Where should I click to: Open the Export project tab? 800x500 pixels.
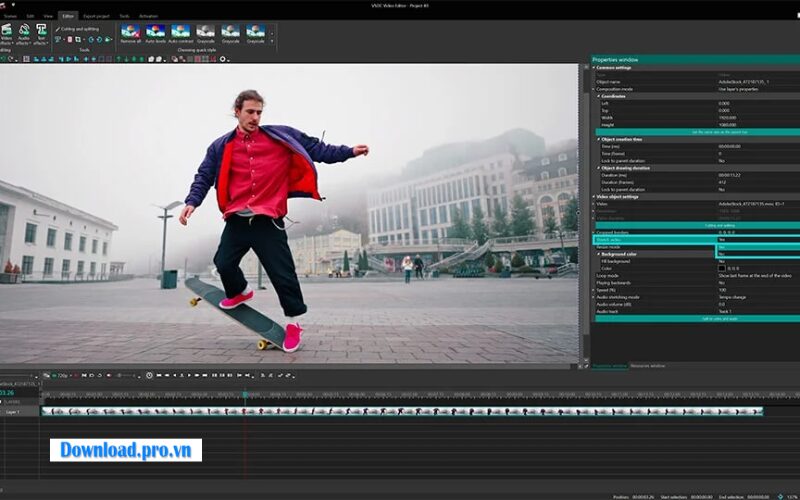[x=96, y=16]
